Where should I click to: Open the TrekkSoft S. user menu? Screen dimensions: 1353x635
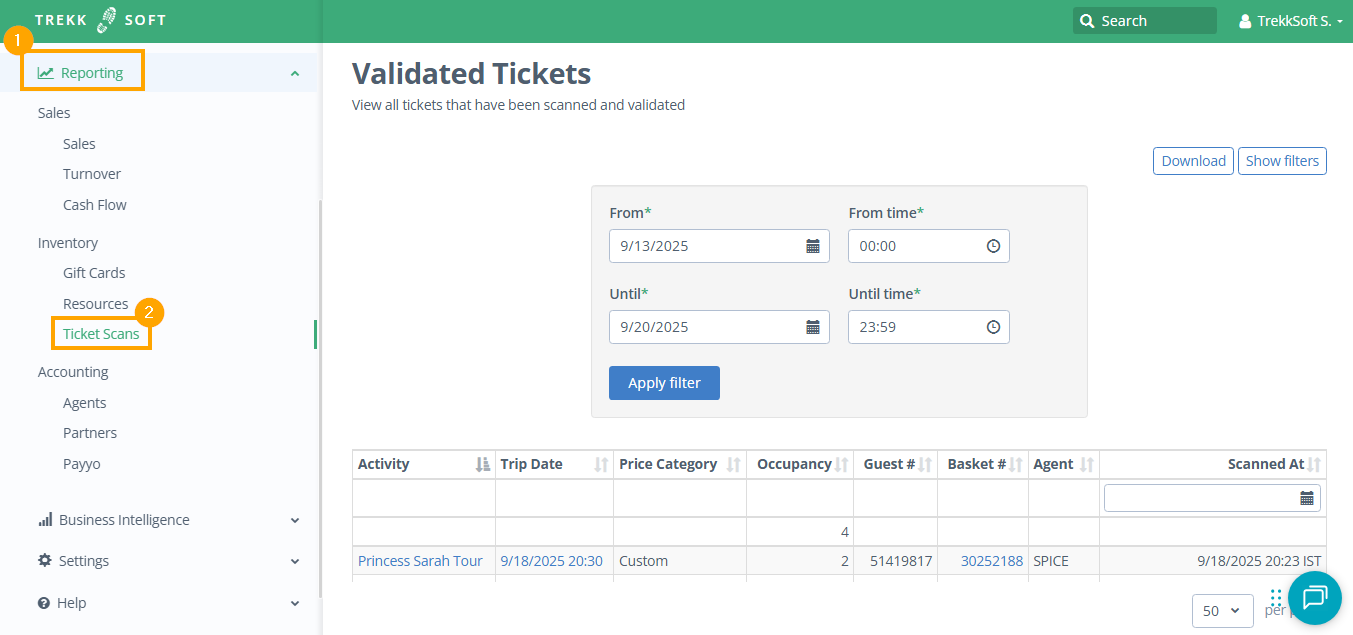point(1290,21)
